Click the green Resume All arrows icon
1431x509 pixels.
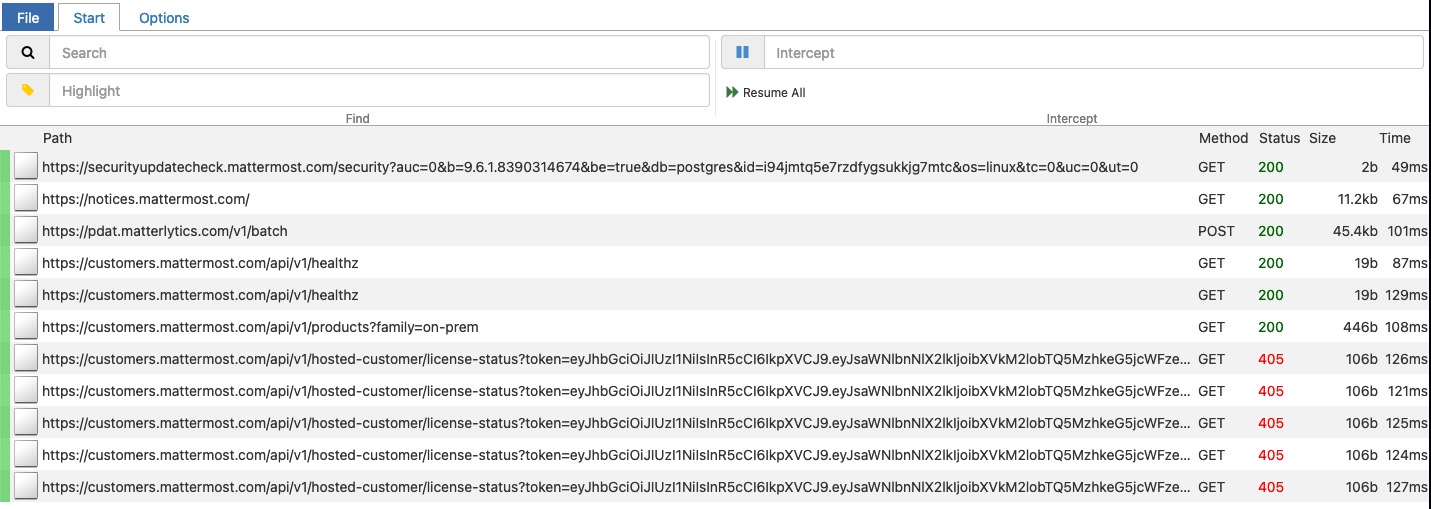[x=733, y=93]
